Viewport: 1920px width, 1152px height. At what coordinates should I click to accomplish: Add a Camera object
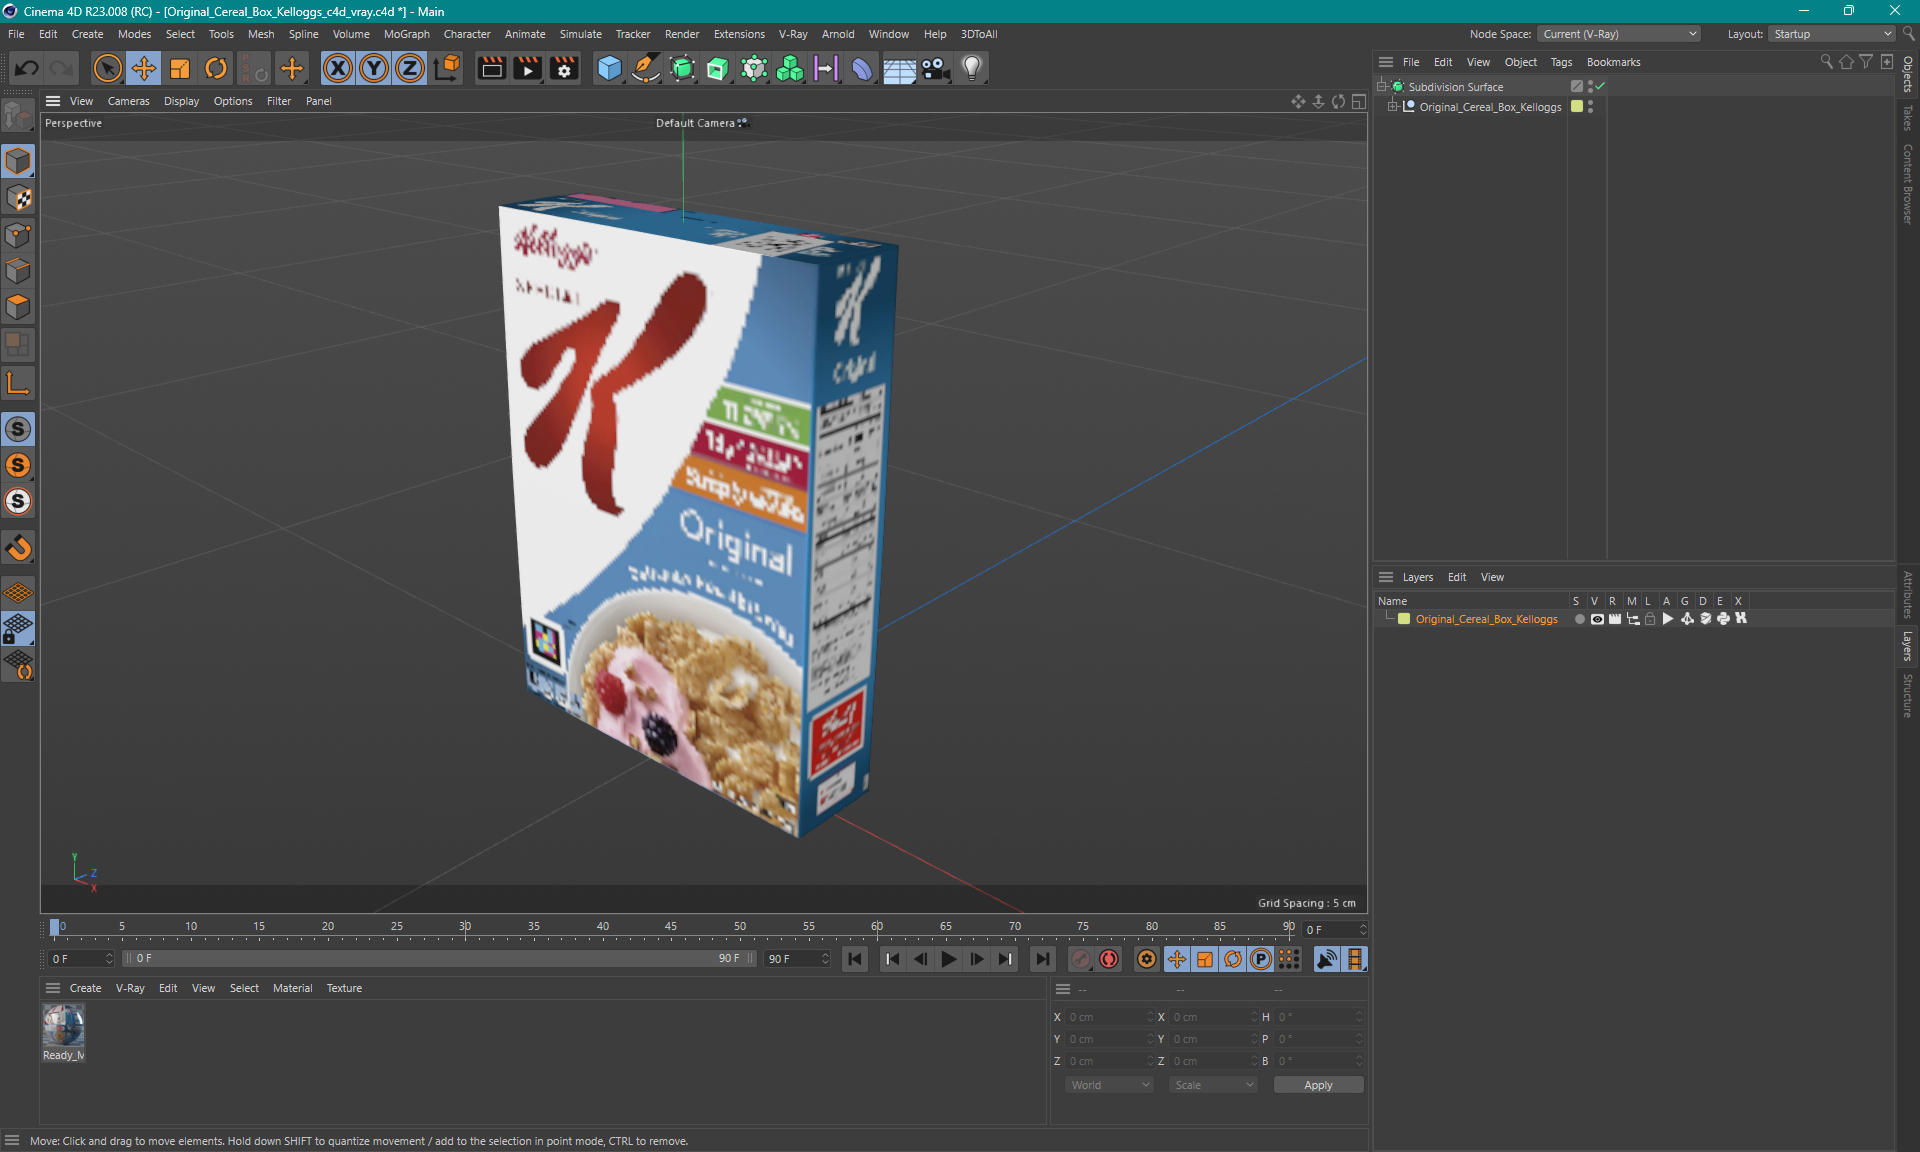936,68
